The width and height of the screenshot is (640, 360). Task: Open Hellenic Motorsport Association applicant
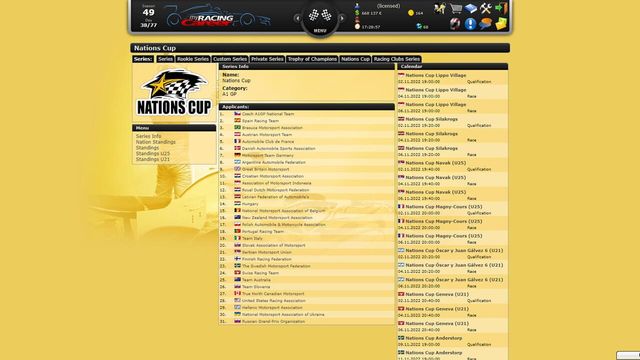pos(272,307)
